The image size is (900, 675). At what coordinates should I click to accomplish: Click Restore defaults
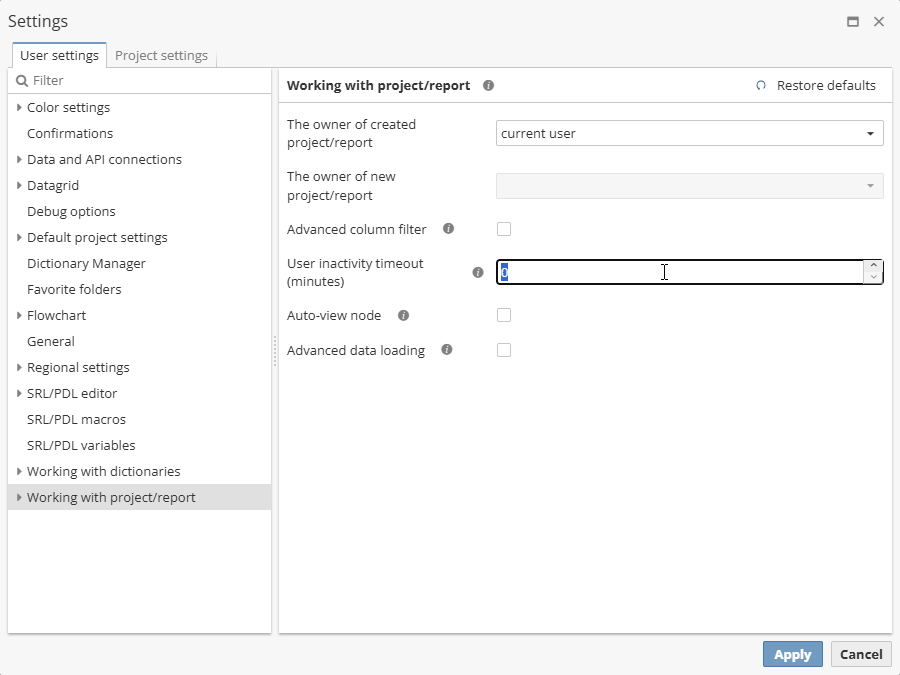(816, 86)
